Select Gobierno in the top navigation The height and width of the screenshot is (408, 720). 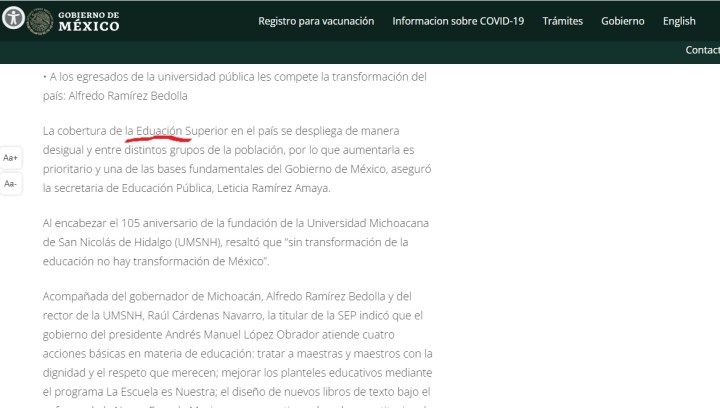pyautogui.click(x=623, y=21)
